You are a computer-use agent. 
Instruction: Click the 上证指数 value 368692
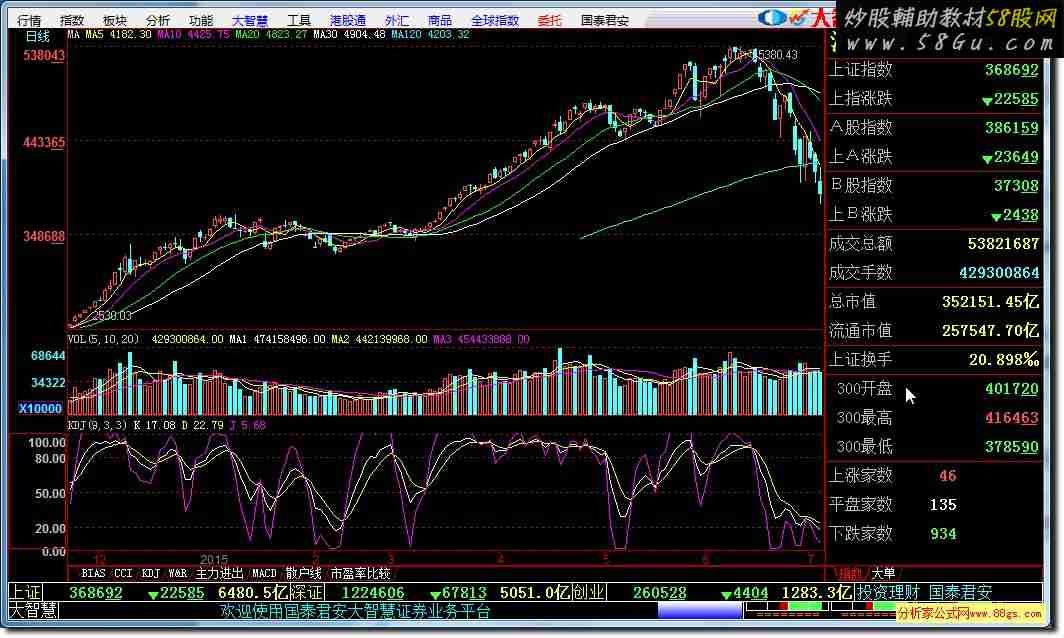coord(1011,70)
